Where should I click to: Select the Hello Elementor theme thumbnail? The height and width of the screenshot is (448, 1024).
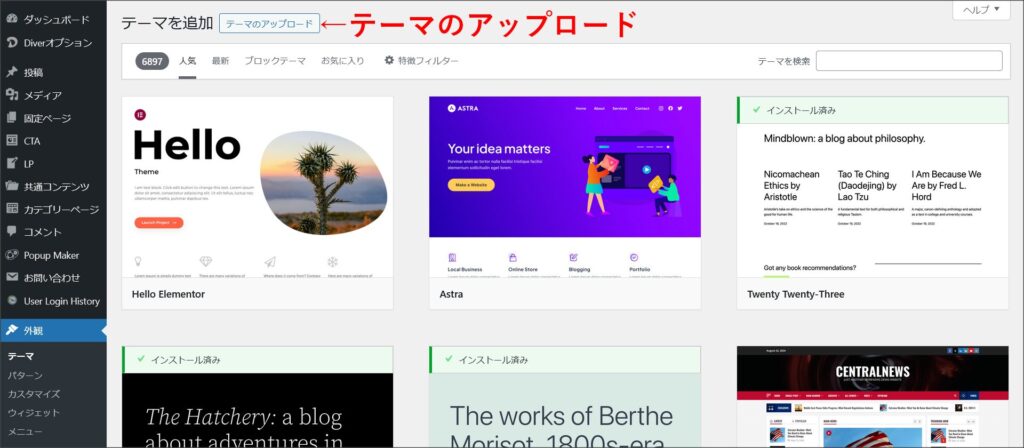257,187
